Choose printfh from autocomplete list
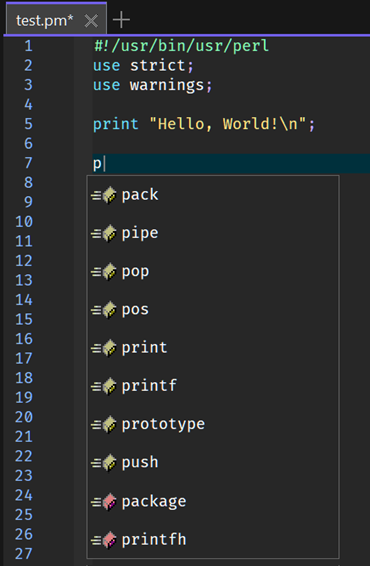370x566 pixels. tap(213, 540)
